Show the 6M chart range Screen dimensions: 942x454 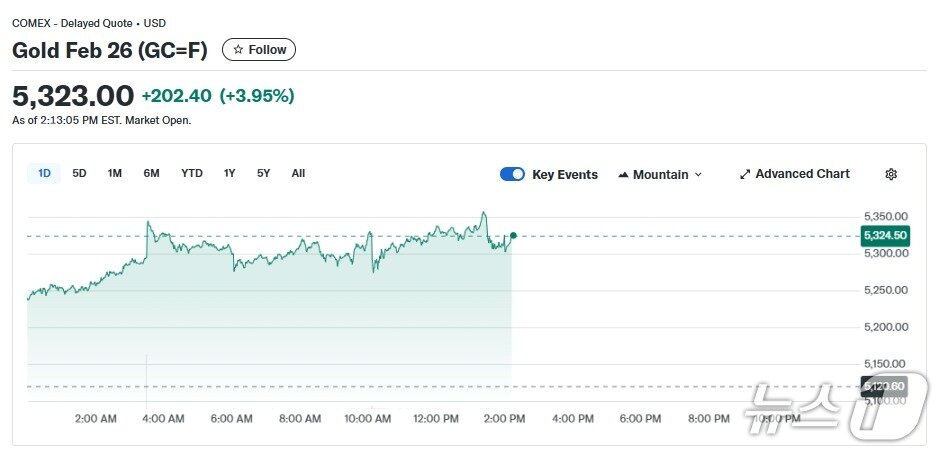coord(151,174)
